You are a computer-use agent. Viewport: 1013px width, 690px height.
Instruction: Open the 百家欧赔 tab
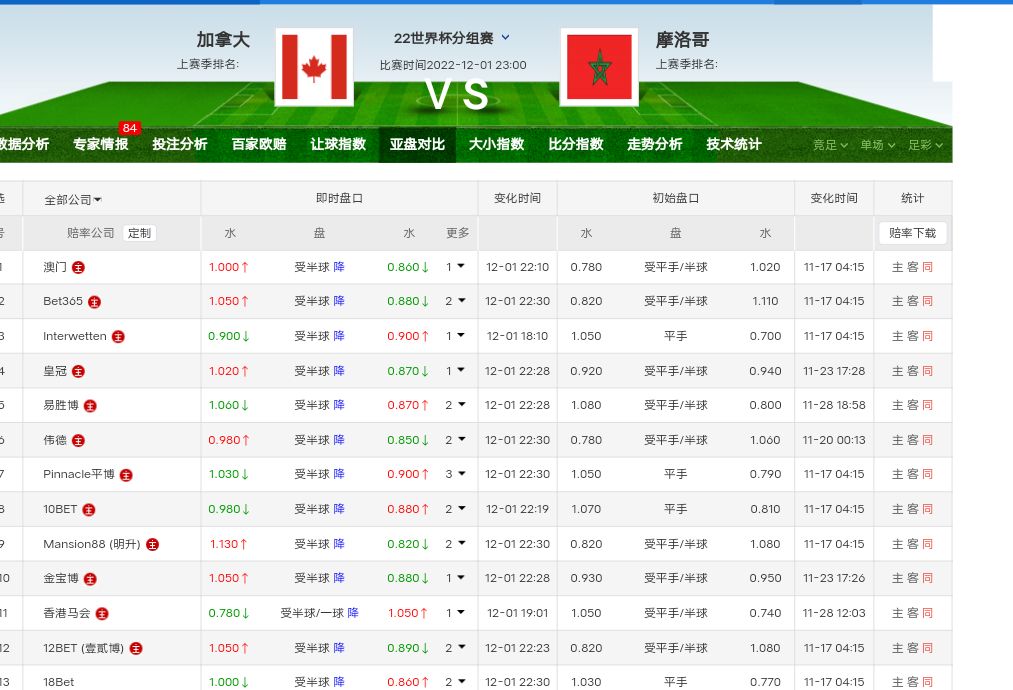[x=258, y=144]
